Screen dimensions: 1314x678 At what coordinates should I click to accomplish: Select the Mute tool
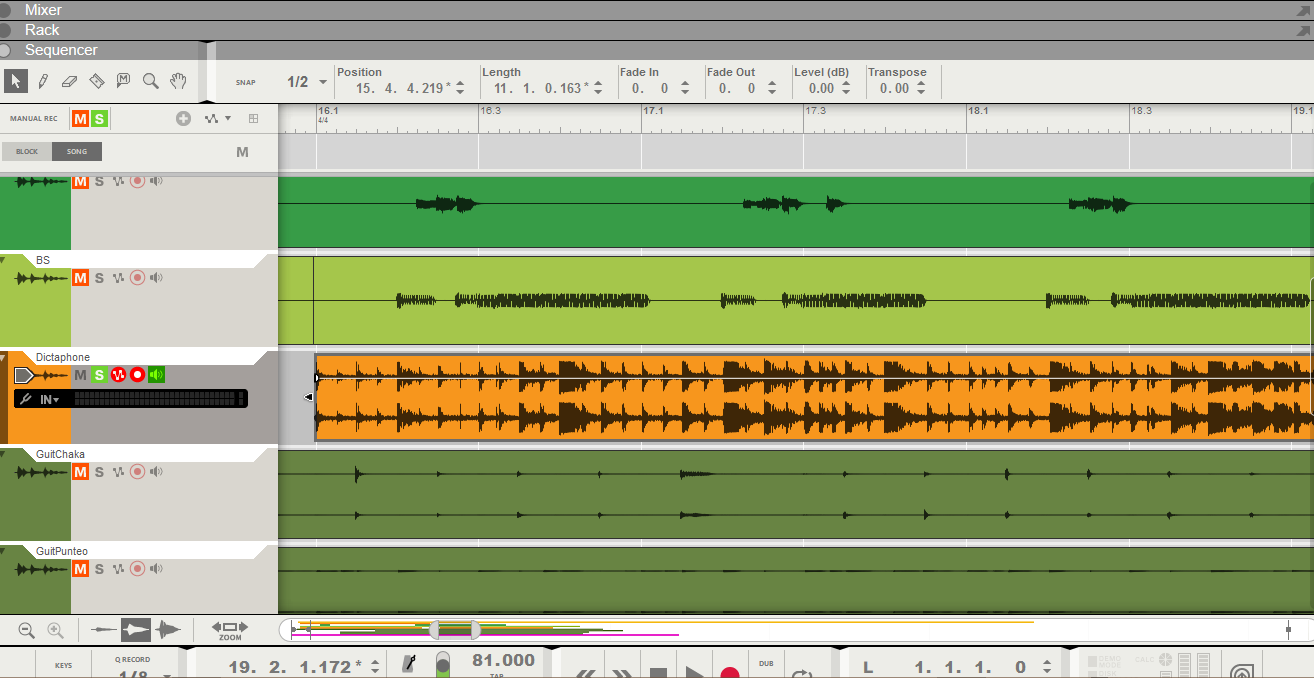tap(124, 81)
